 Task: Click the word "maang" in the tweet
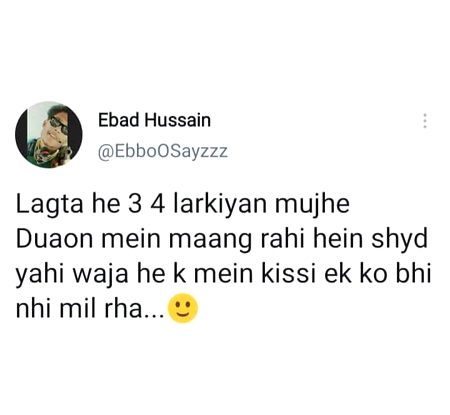[210, 240]
